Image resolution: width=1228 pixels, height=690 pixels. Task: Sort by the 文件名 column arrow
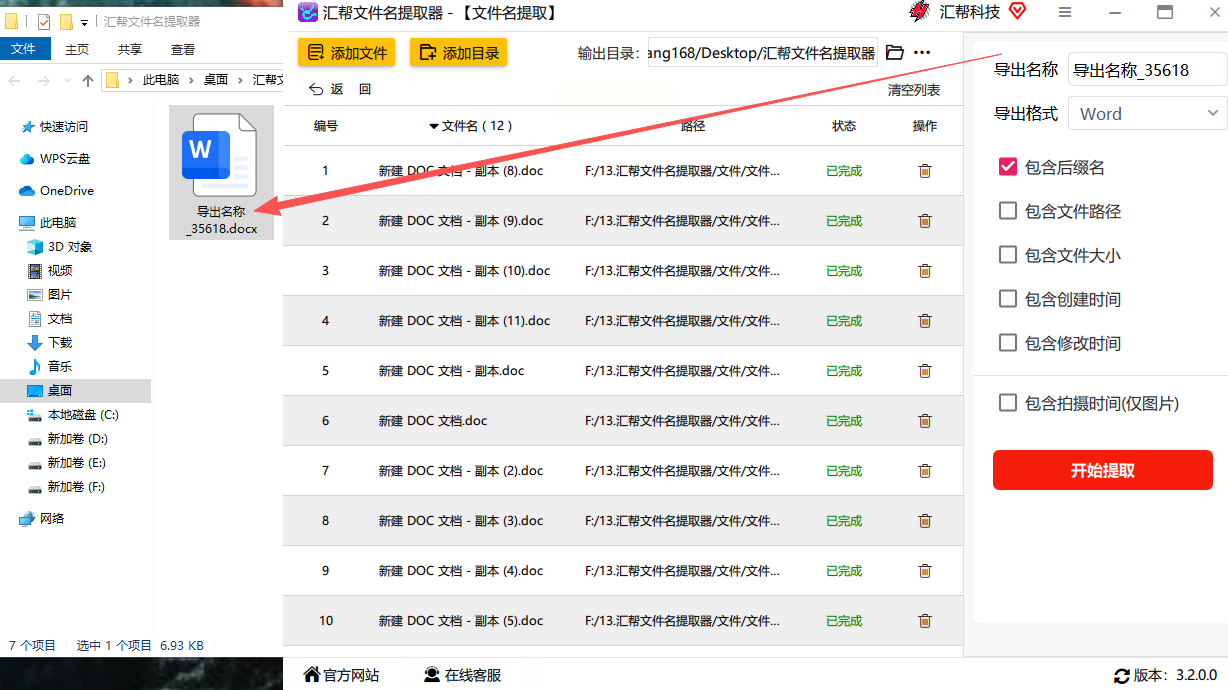(x=434, y=126)
